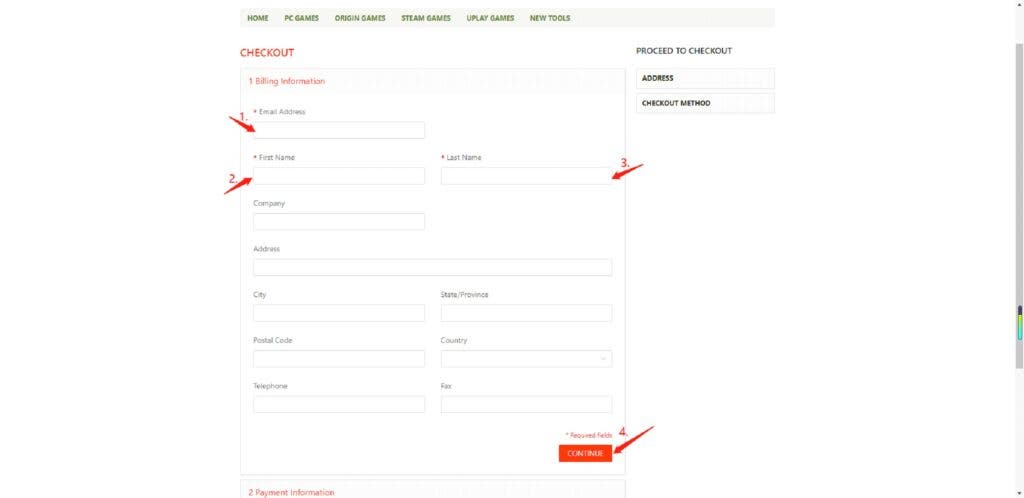Click the State/Province input field

click(x=526, y=313)
